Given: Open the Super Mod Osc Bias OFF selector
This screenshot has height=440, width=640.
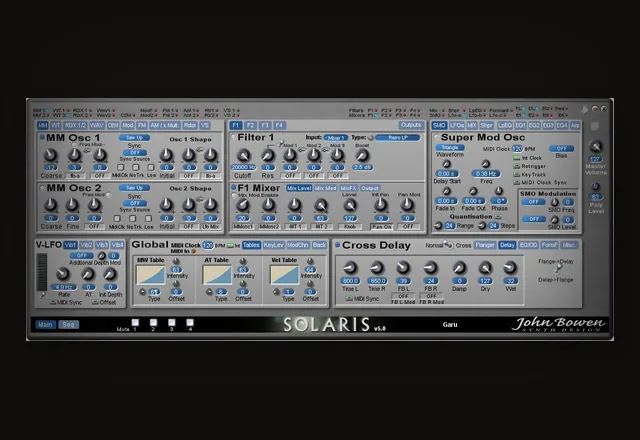Looking at the screenshot, I should coord(561,148).
